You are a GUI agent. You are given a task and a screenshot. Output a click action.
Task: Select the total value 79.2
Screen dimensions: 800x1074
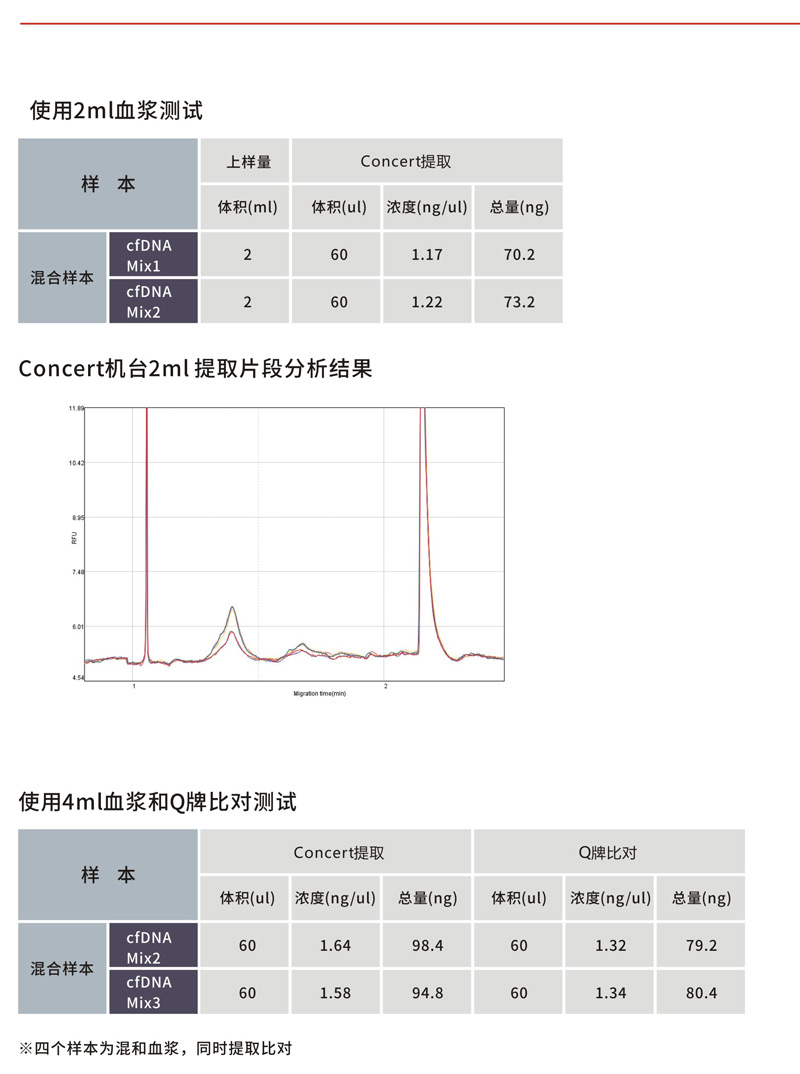[x=701, y=945]
